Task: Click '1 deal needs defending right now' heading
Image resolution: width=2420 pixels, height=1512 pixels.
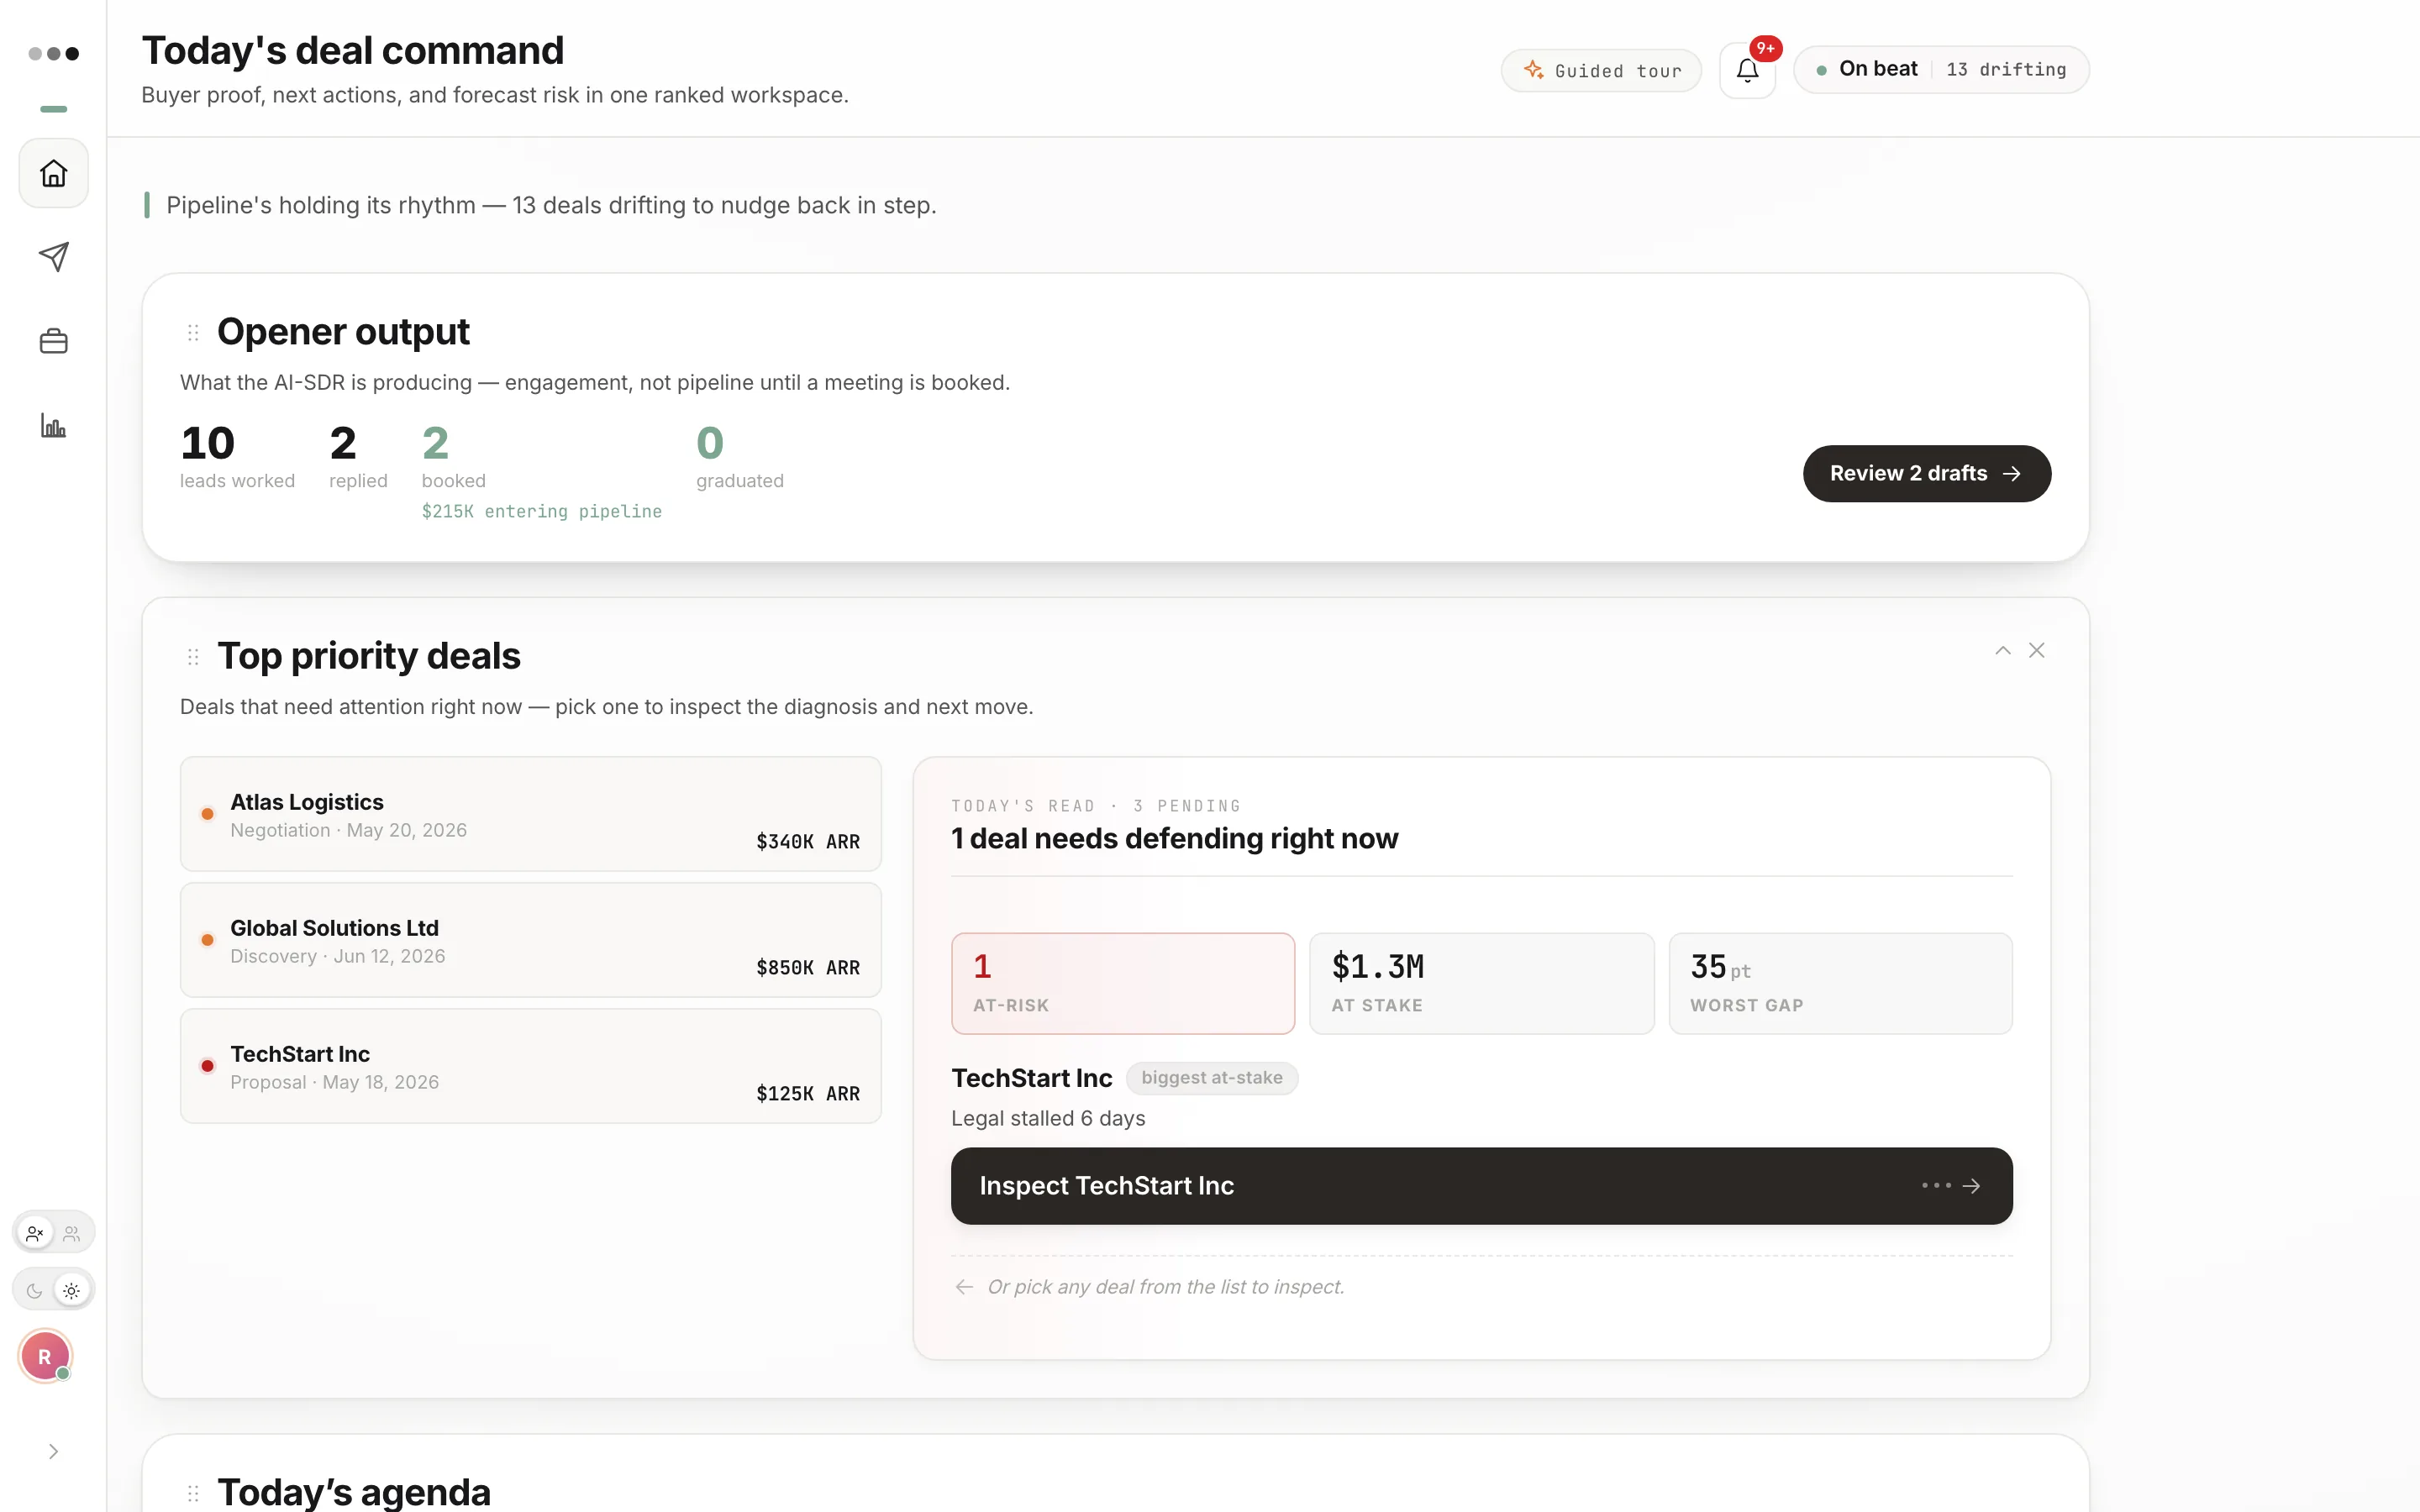Action: point(1174,839)
